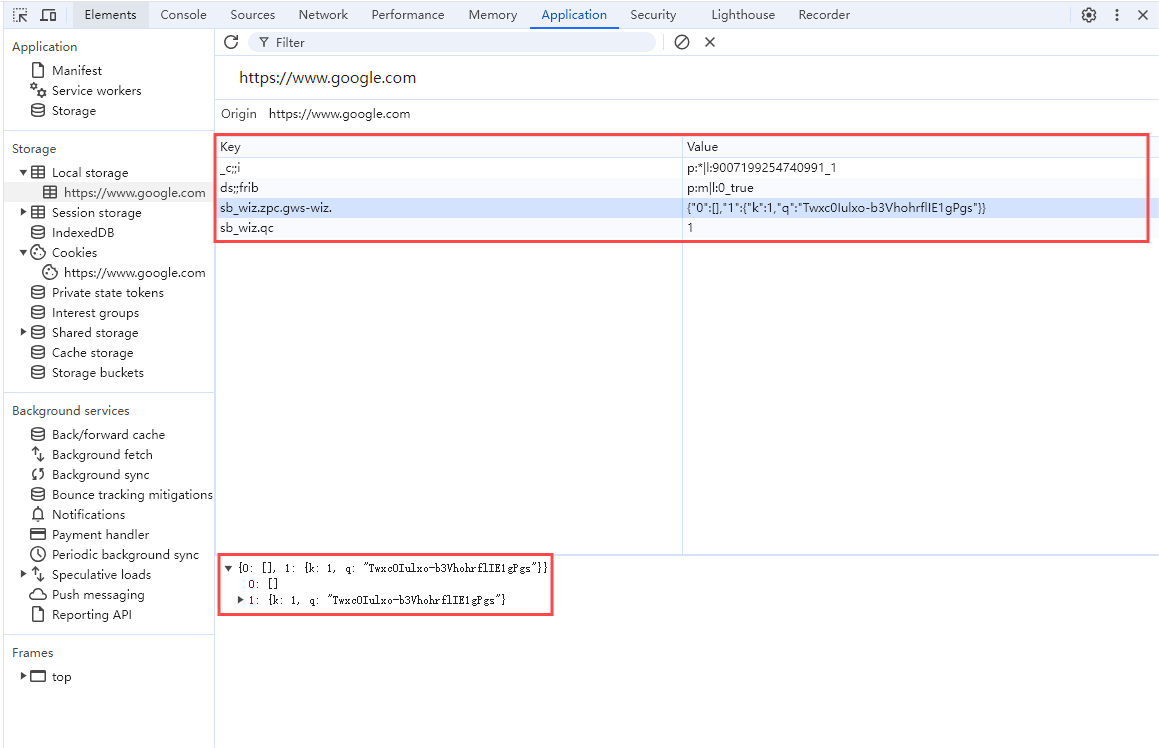Screen dimensions: 1159x748
Task: Click the Storage buckets icon
Action: (38, 373)
